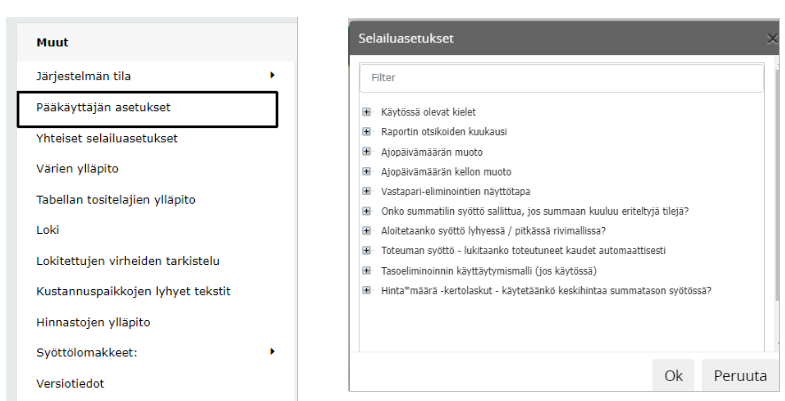Click into the Filter input field
785x401 pixels.
(560, 77)
